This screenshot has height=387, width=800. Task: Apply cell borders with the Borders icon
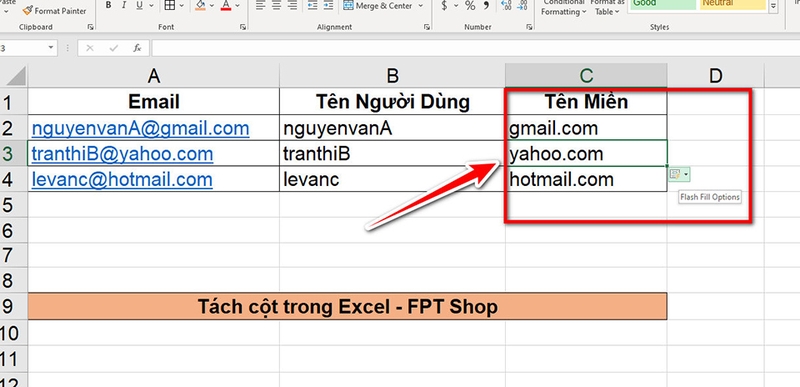point(170,6)
